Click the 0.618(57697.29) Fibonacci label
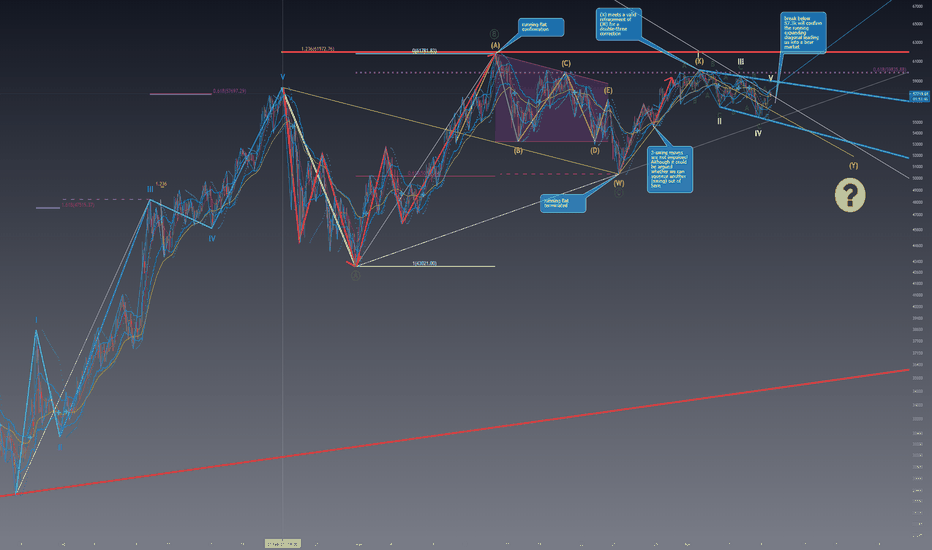 coord(229,91)
